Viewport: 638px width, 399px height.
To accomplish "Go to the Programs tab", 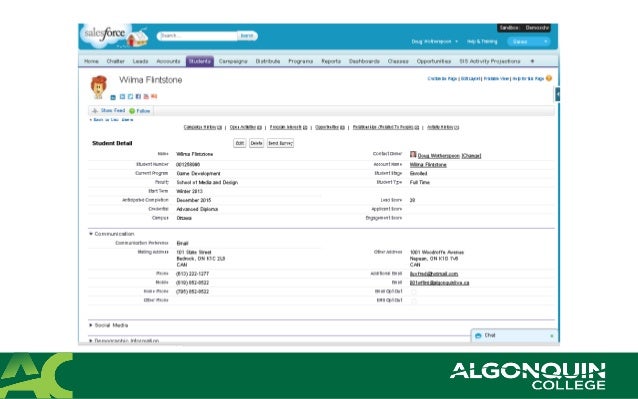I will (x=300, y=61).
